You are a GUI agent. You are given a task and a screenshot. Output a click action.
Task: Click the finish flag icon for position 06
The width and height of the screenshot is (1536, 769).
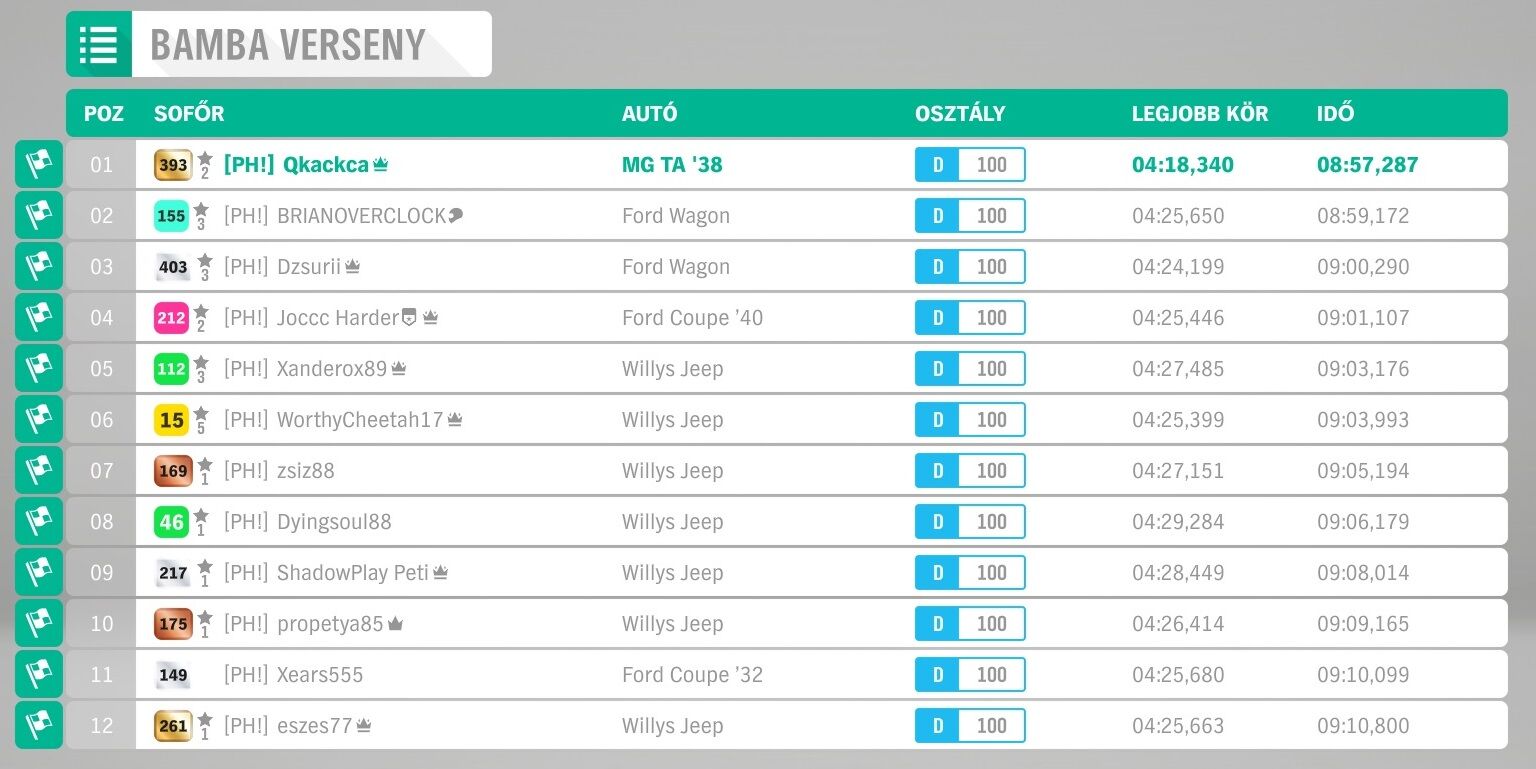[x=39, y=419]
